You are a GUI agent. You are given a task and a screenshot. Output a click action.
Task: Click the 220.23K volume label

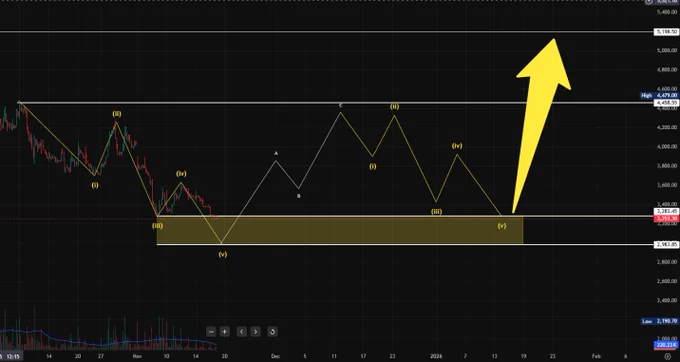click(666, 345)
